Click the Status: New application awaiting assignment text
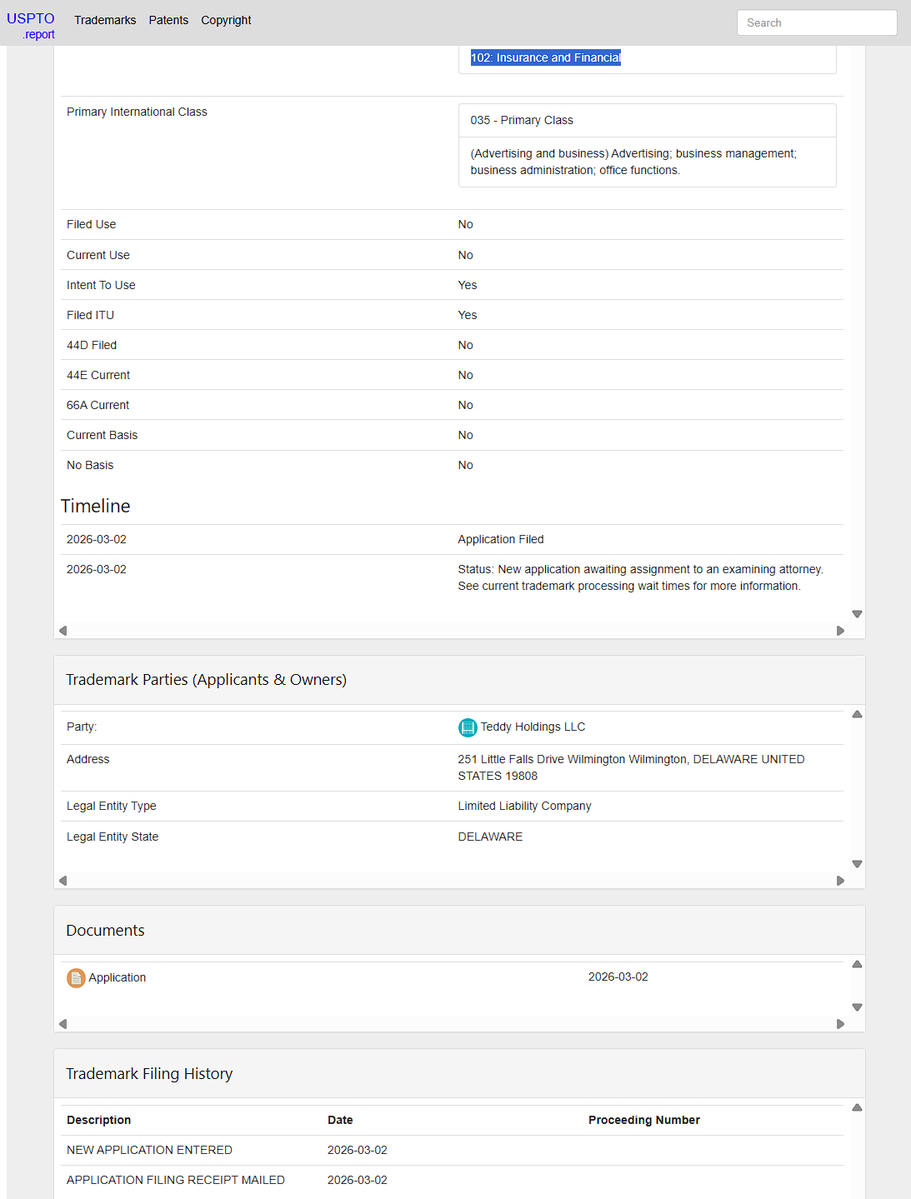This screenshot has width=911, height=1199. (x=641, y=577)
